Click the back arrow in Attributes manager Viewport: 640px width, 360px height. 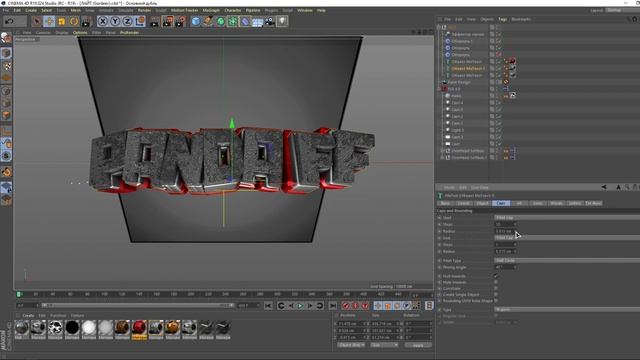tap(604, 187)
